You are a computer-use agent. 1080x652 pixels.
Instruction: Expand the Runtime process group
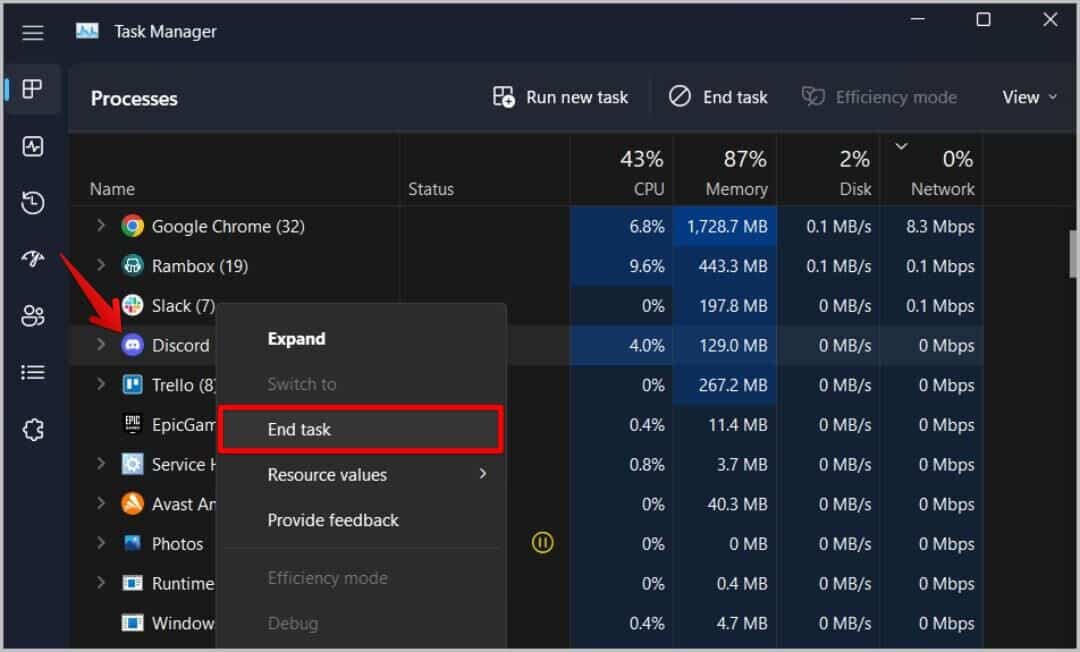click(101, 582)
